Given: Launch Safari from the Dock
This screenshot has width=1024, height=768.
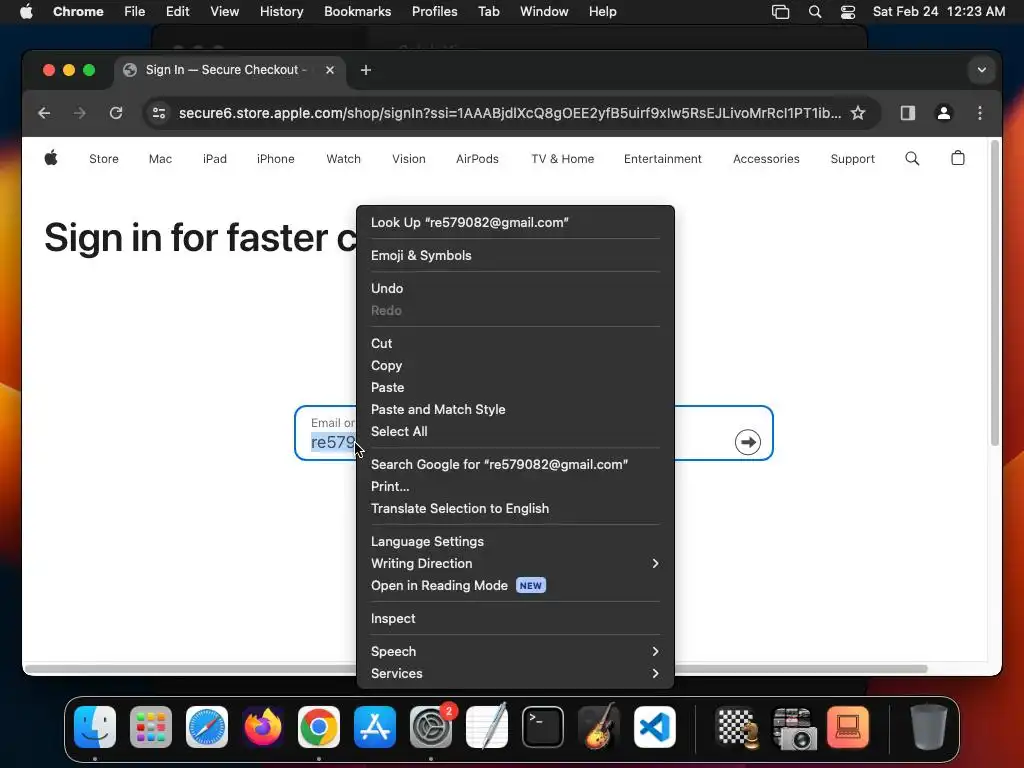Looking at the screenshot, I should tap(207, 727).
